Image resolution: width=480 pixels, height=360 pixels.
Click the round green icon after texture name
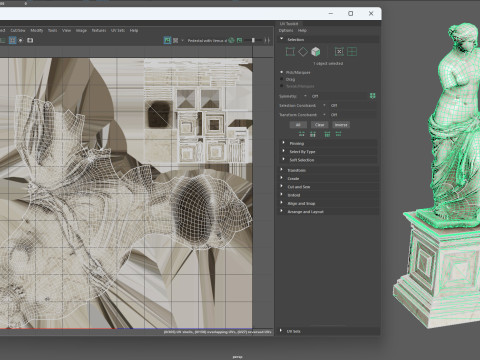(231, 40)
